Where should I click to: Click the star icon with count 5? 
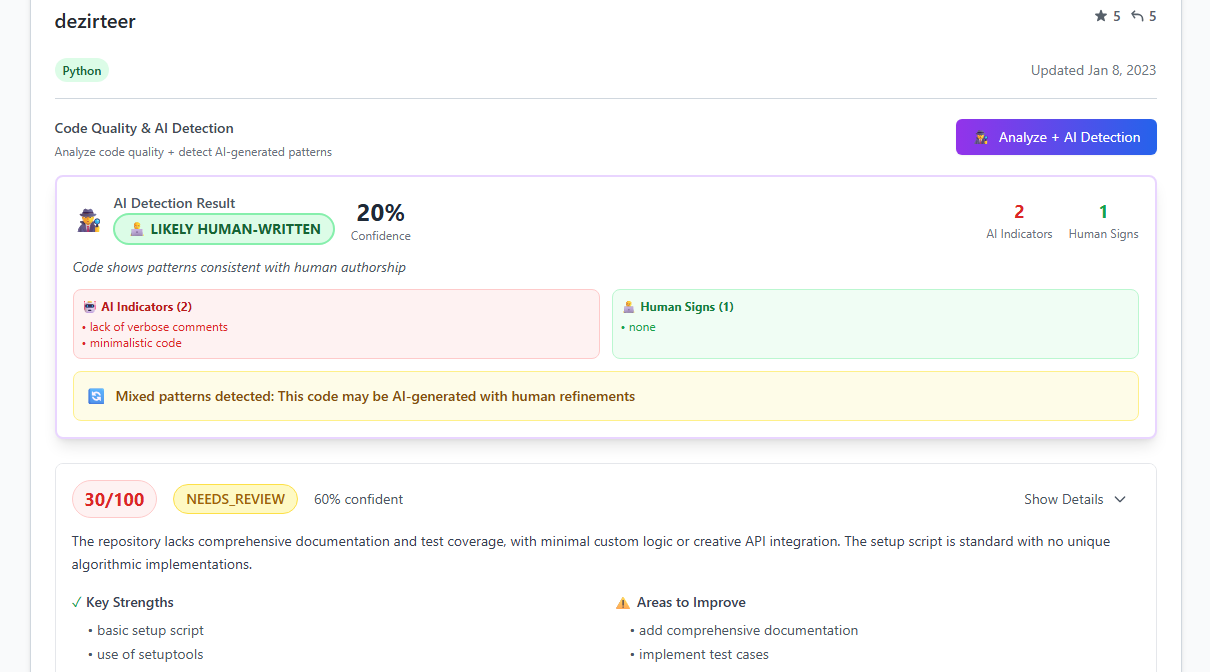(1101, 16)
